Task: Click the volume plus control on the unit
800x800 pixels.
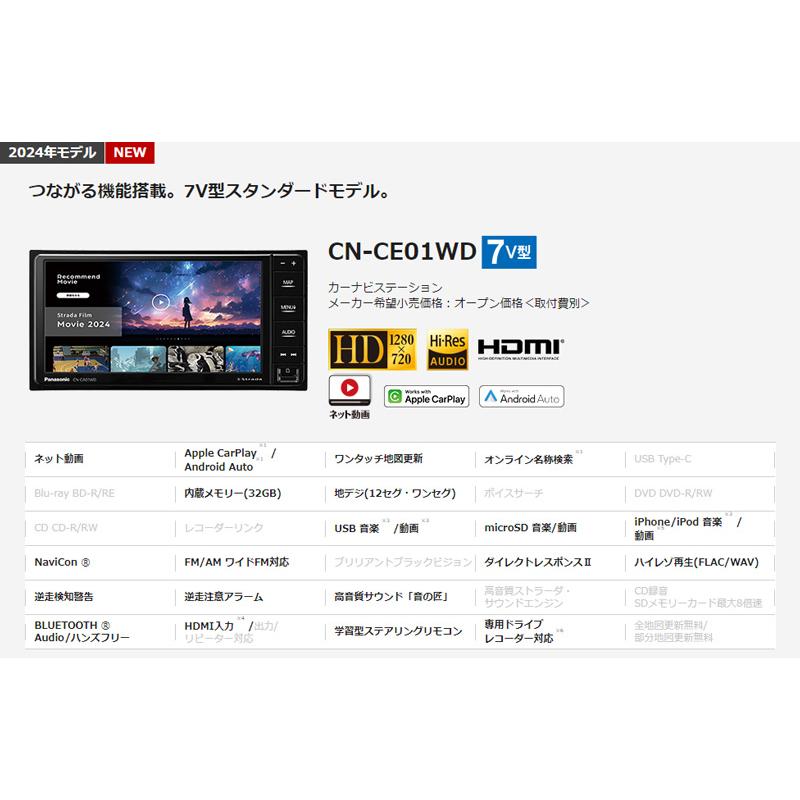Action: pyautogui.click(x=294, y=263)
